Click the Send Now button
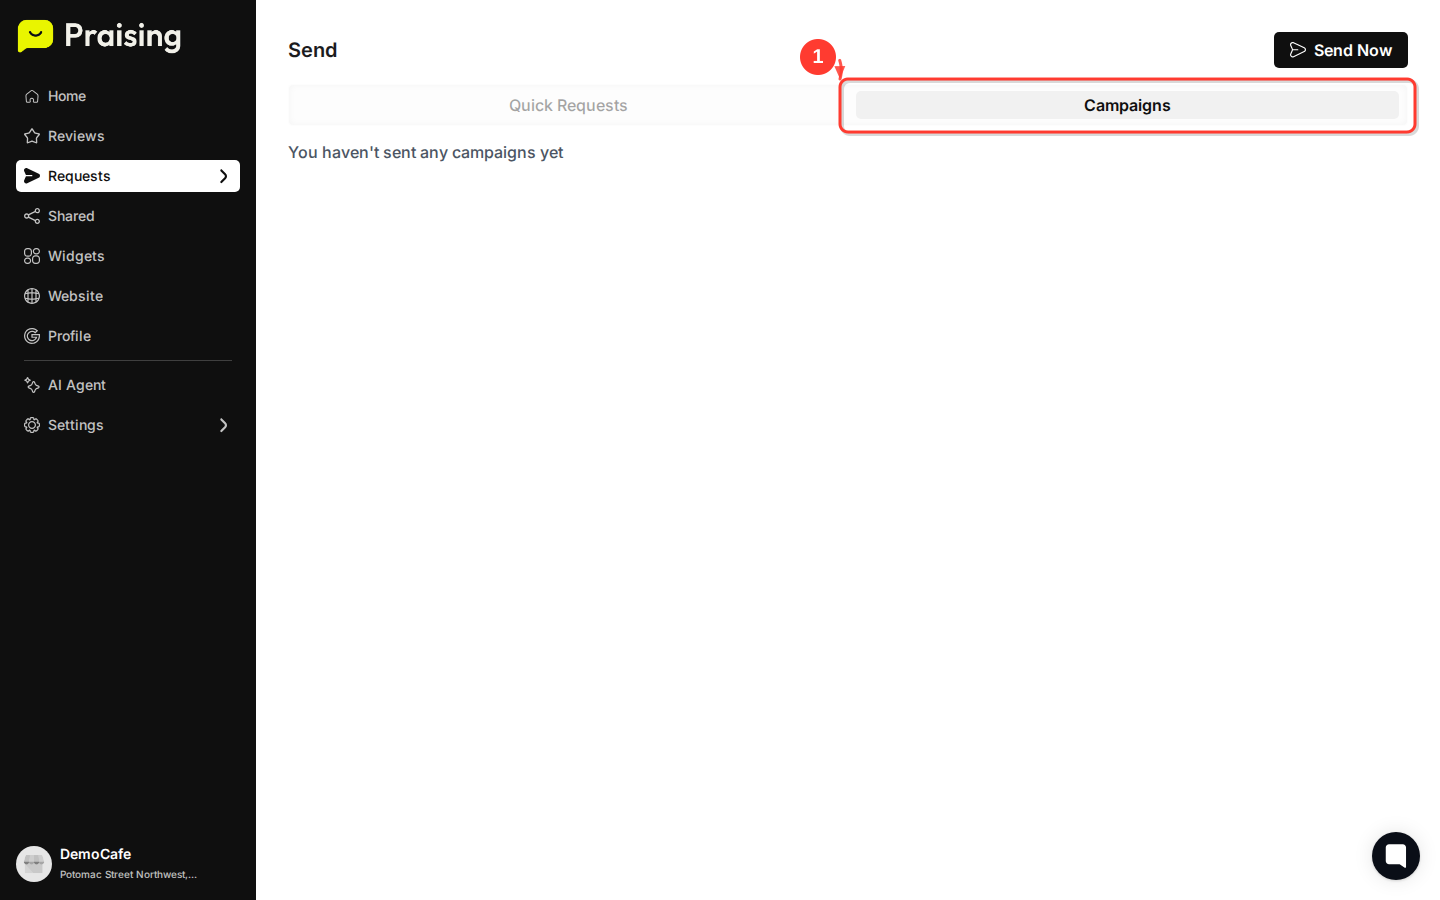This screenshot has height=900, width=1440. [x=1340, y=50]
